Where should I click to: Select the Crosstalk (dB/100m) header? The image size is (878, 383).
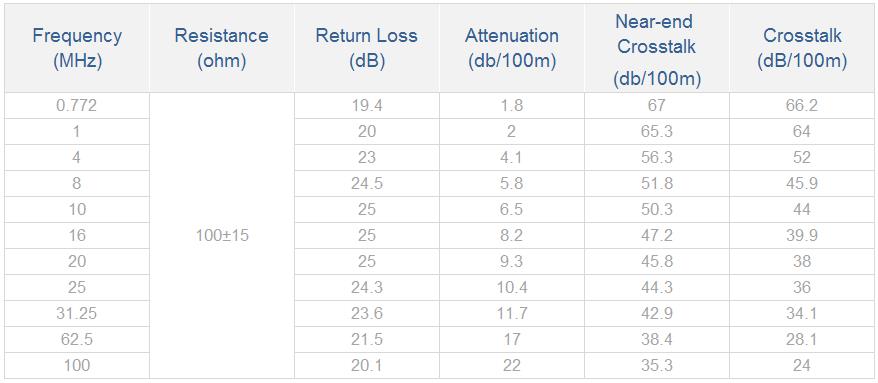coord(802,48)
